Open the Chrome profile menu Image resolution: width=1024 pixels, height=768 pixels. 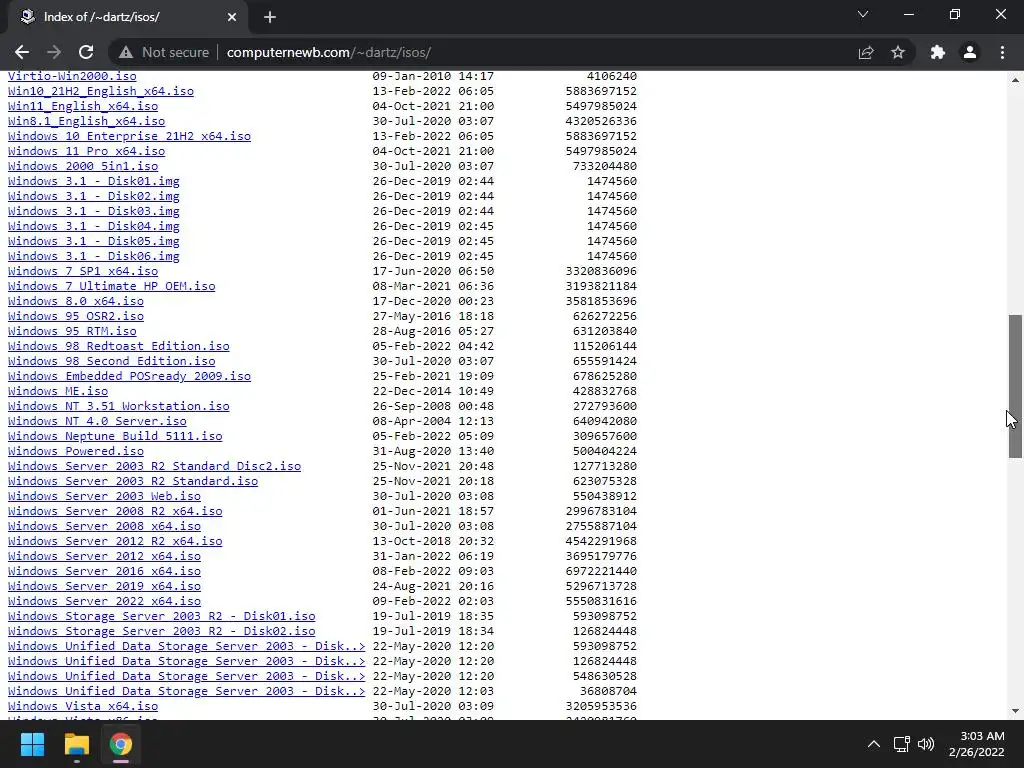coord(970,52)
